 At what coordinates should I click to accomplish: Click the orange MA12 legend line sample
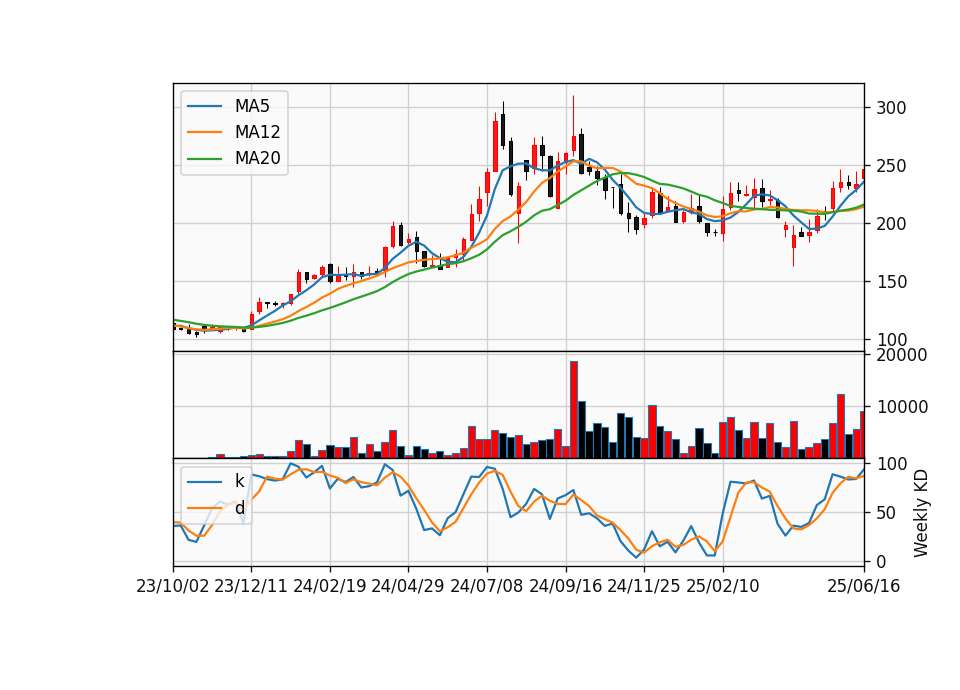(204, 132)
